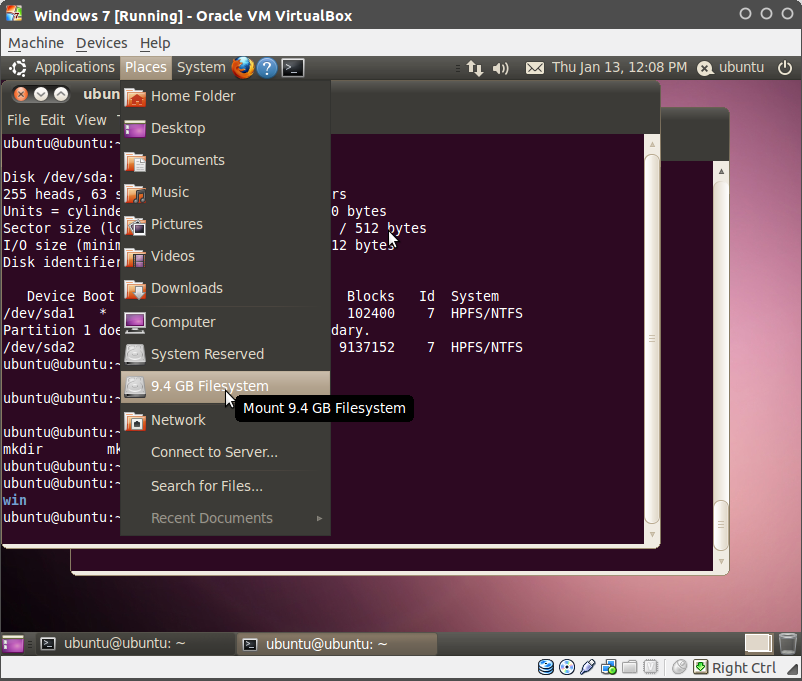Click the System Reserved drive icon

click(x=135, y=355)
